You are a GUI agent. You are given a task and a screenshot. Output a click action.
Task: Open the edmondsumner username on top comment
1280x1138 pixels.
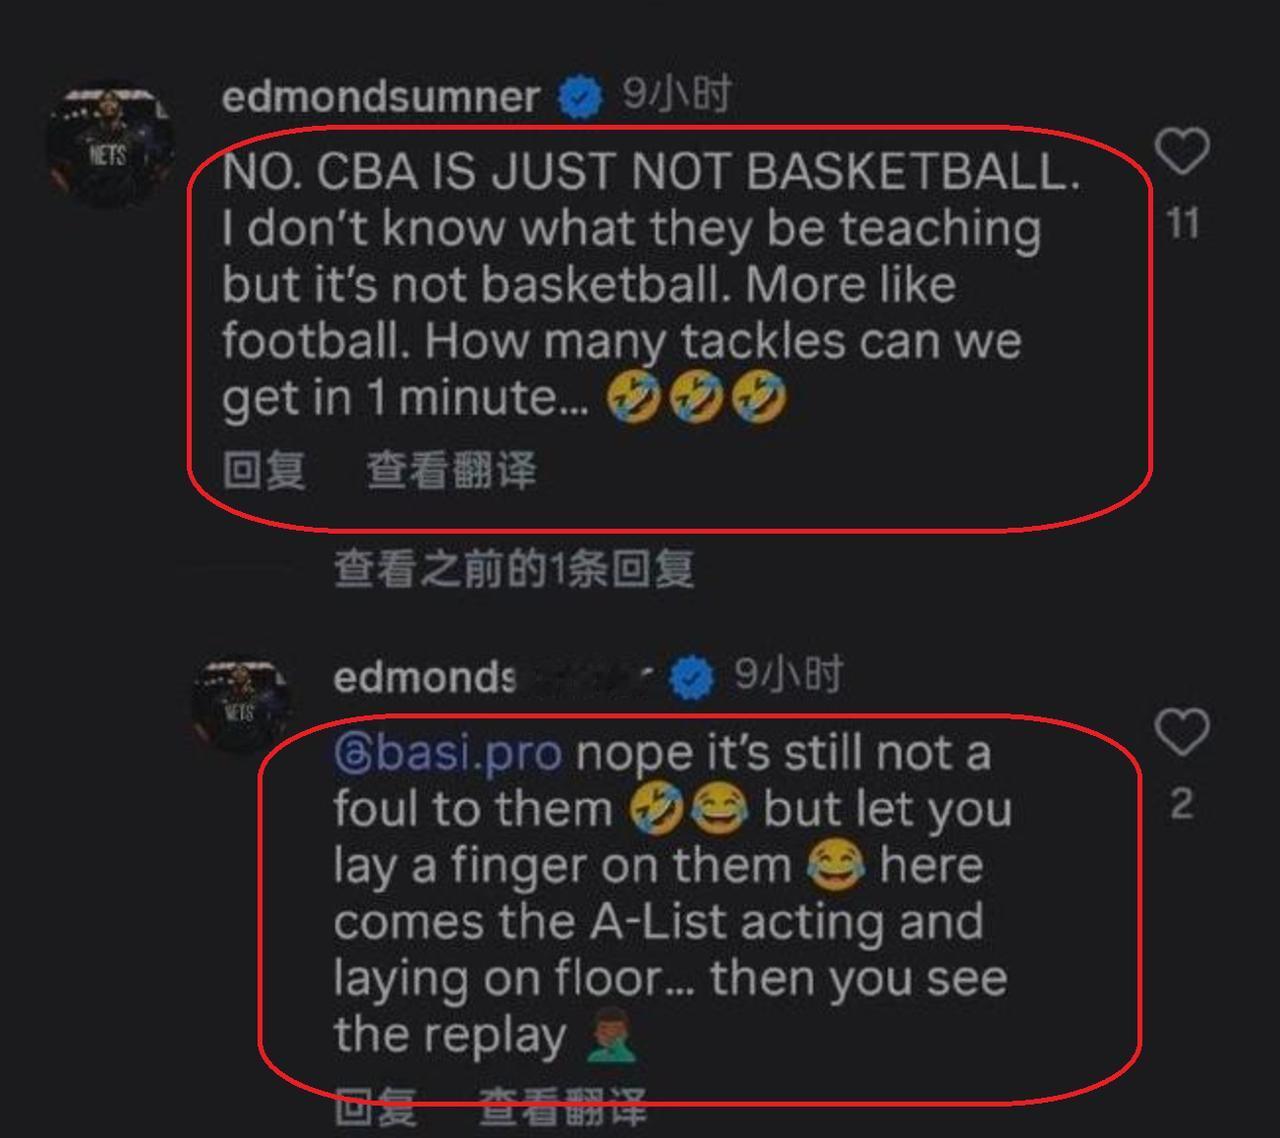381,97
